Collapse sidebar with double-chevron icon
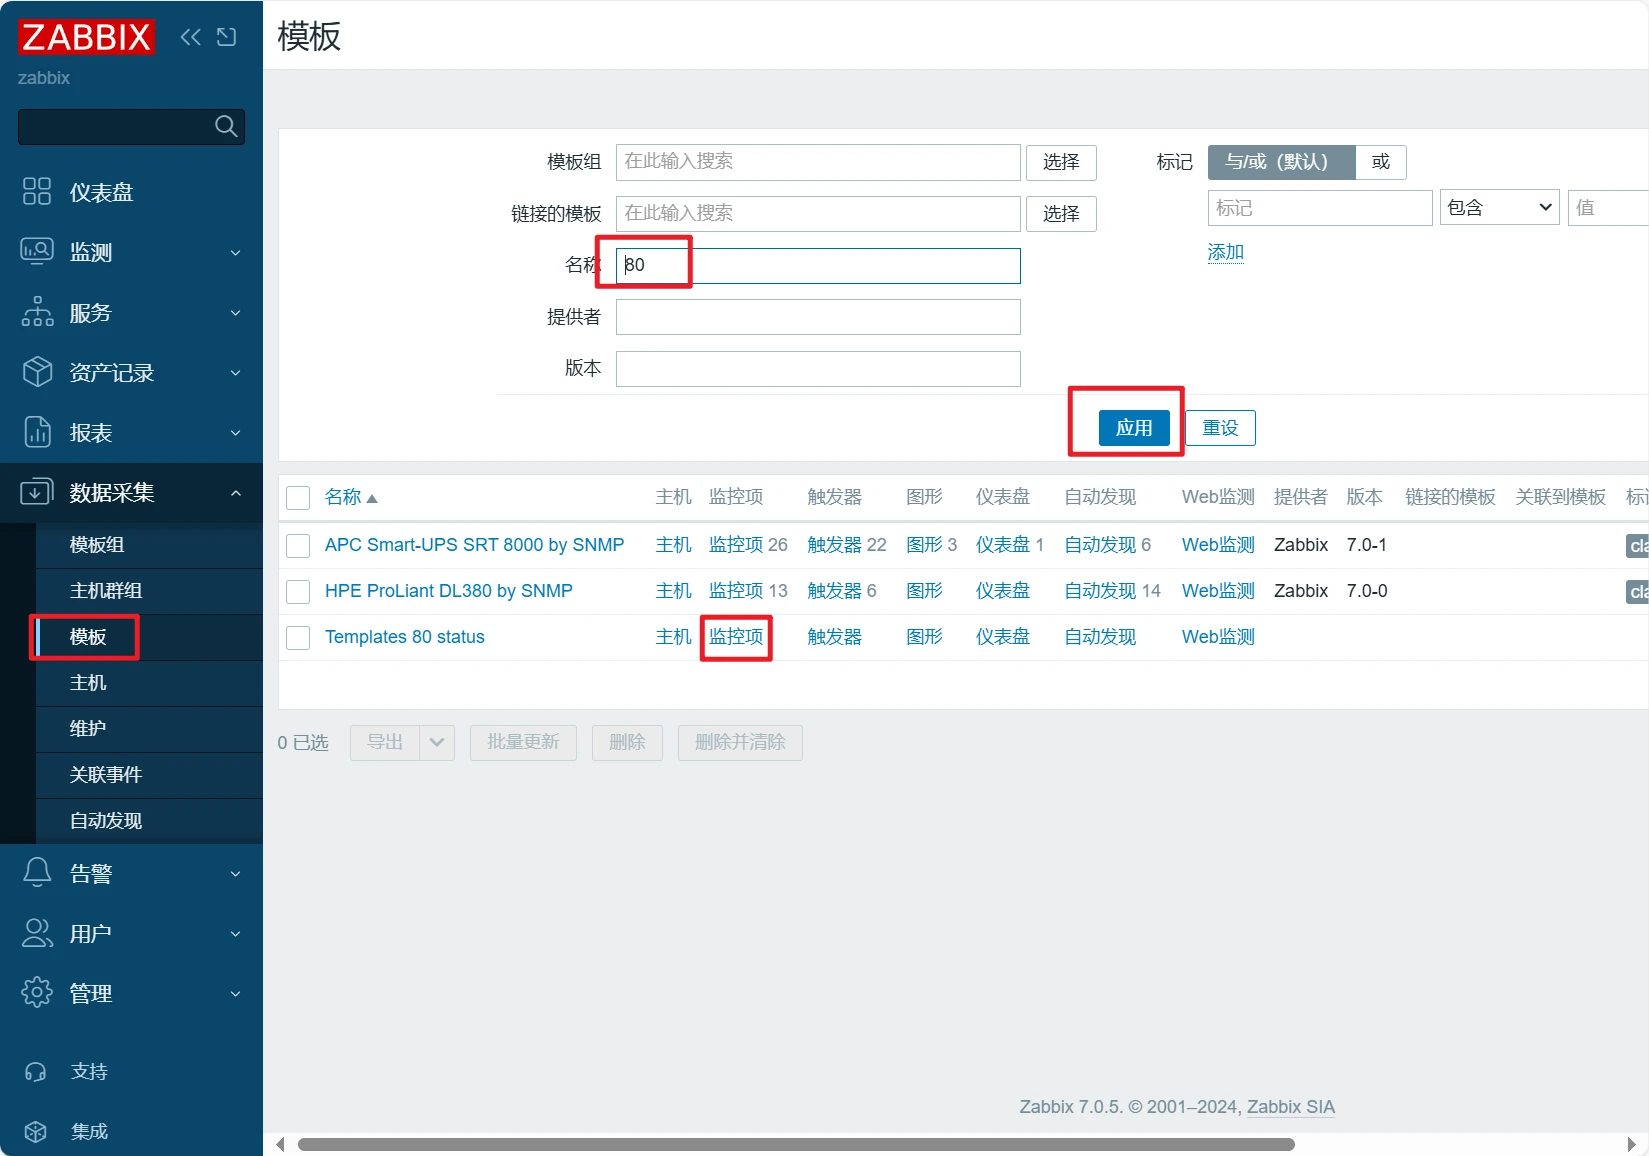 pos(190,37)
